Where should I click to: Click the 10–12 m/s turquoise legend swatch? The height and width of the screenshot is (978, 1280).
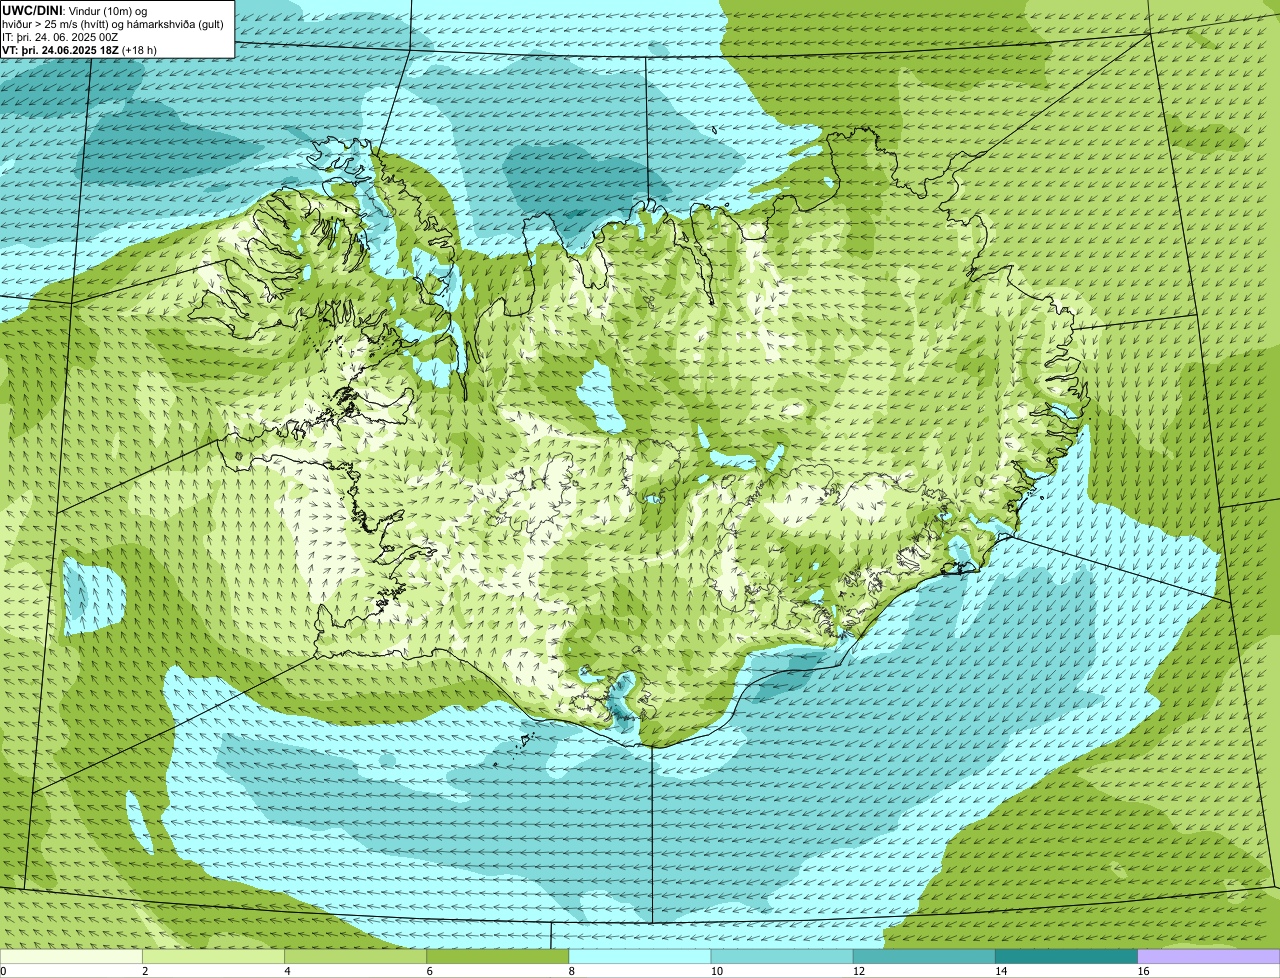click(x=782, y=957)
